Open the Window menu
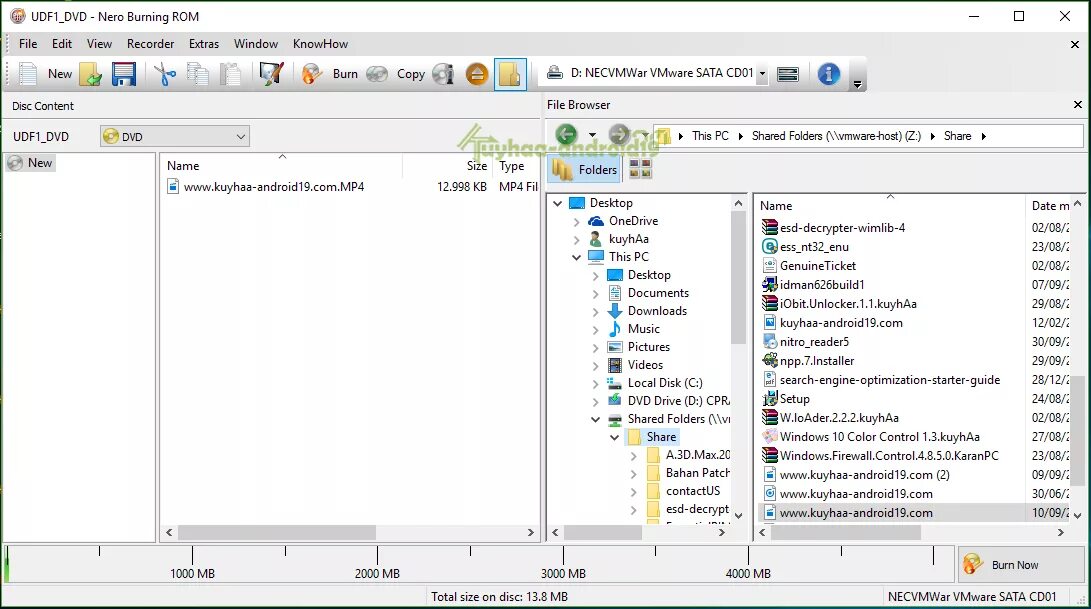 tap(256, 44)
